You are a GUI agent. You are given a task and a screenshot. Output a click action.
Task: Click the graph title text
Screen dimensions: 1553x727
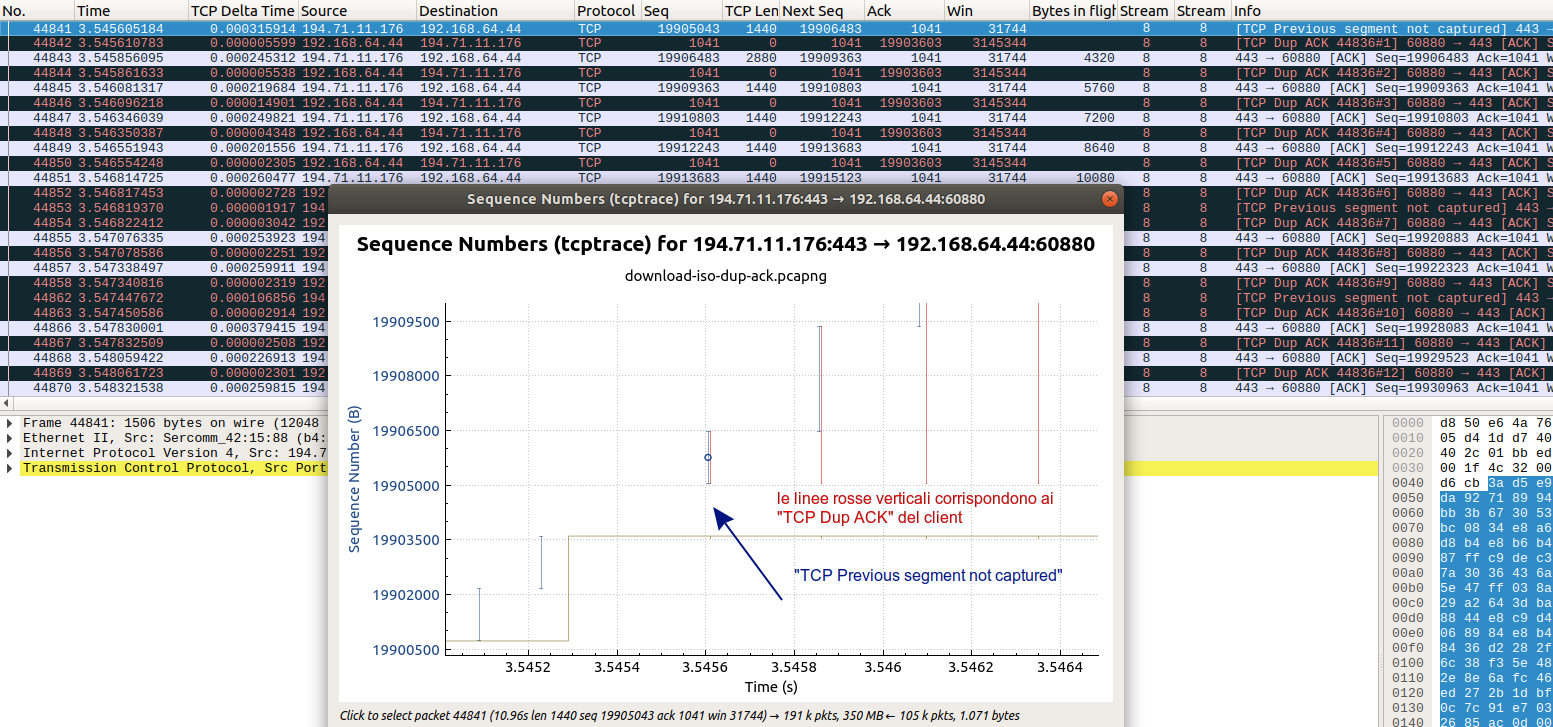click(726, 244)
